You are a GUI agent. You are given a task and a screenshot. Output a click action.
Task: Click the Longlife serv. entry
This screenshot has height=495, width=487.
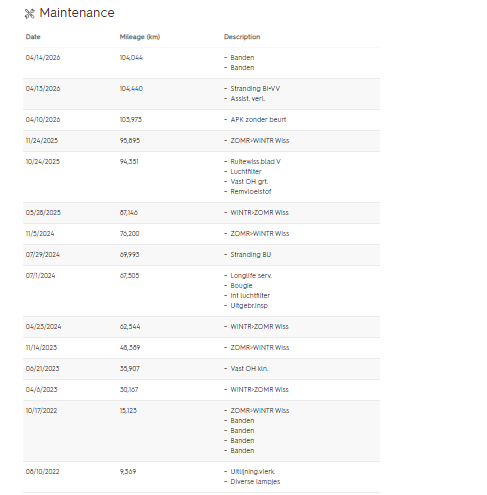(x=251, y=276)
